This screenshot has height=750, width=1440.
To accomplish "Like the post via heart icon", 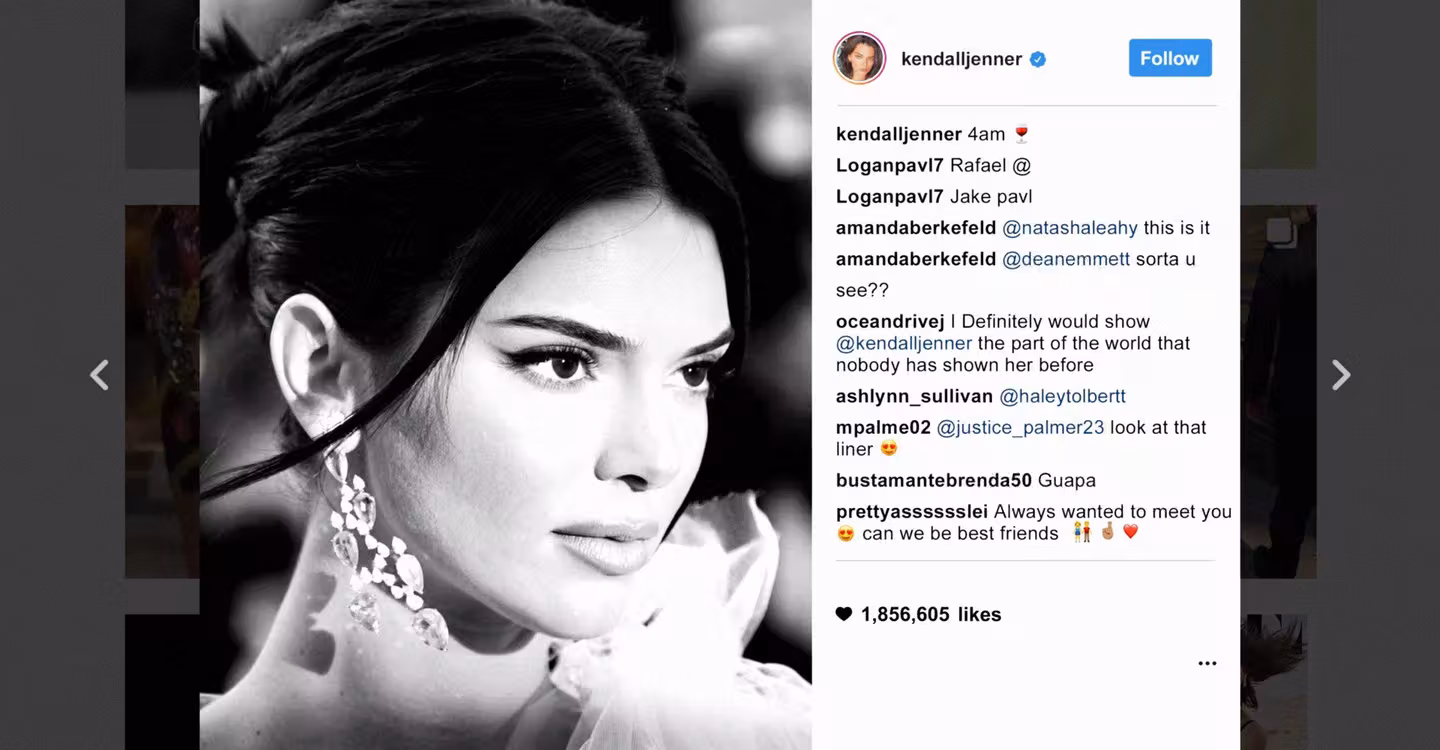I will pyautogui.click(x=844, y=614).
